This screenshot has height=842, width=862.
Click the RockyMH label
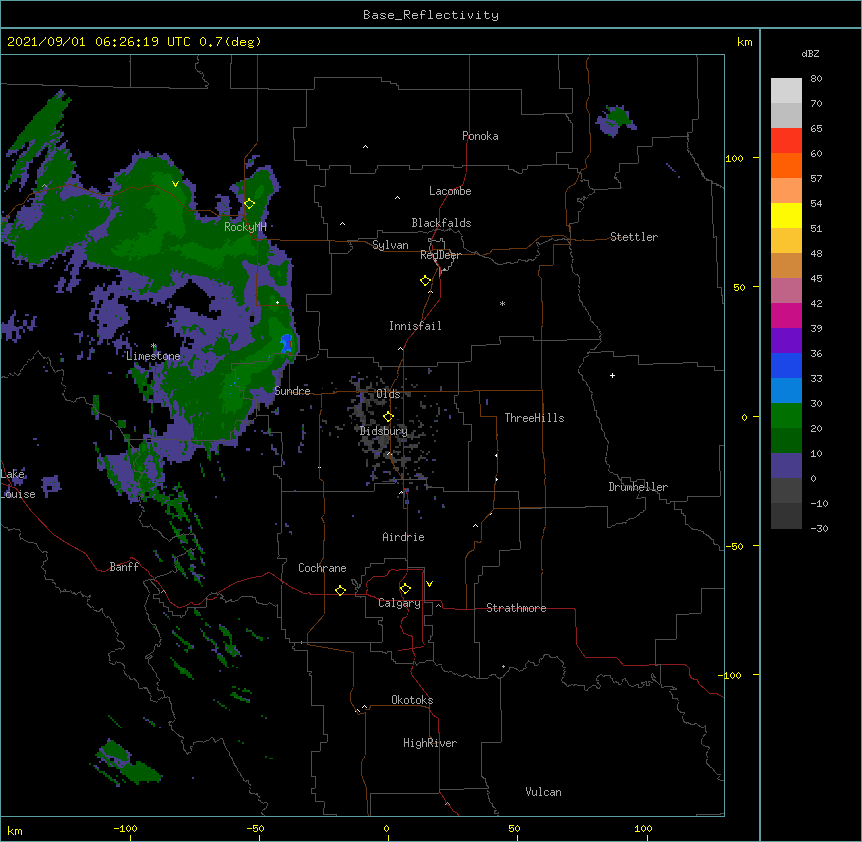(245, 226)
